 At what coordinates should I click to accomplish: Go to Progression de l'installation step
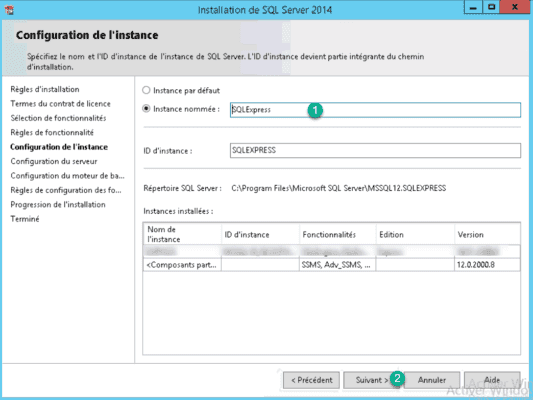[x=58, y=205]
